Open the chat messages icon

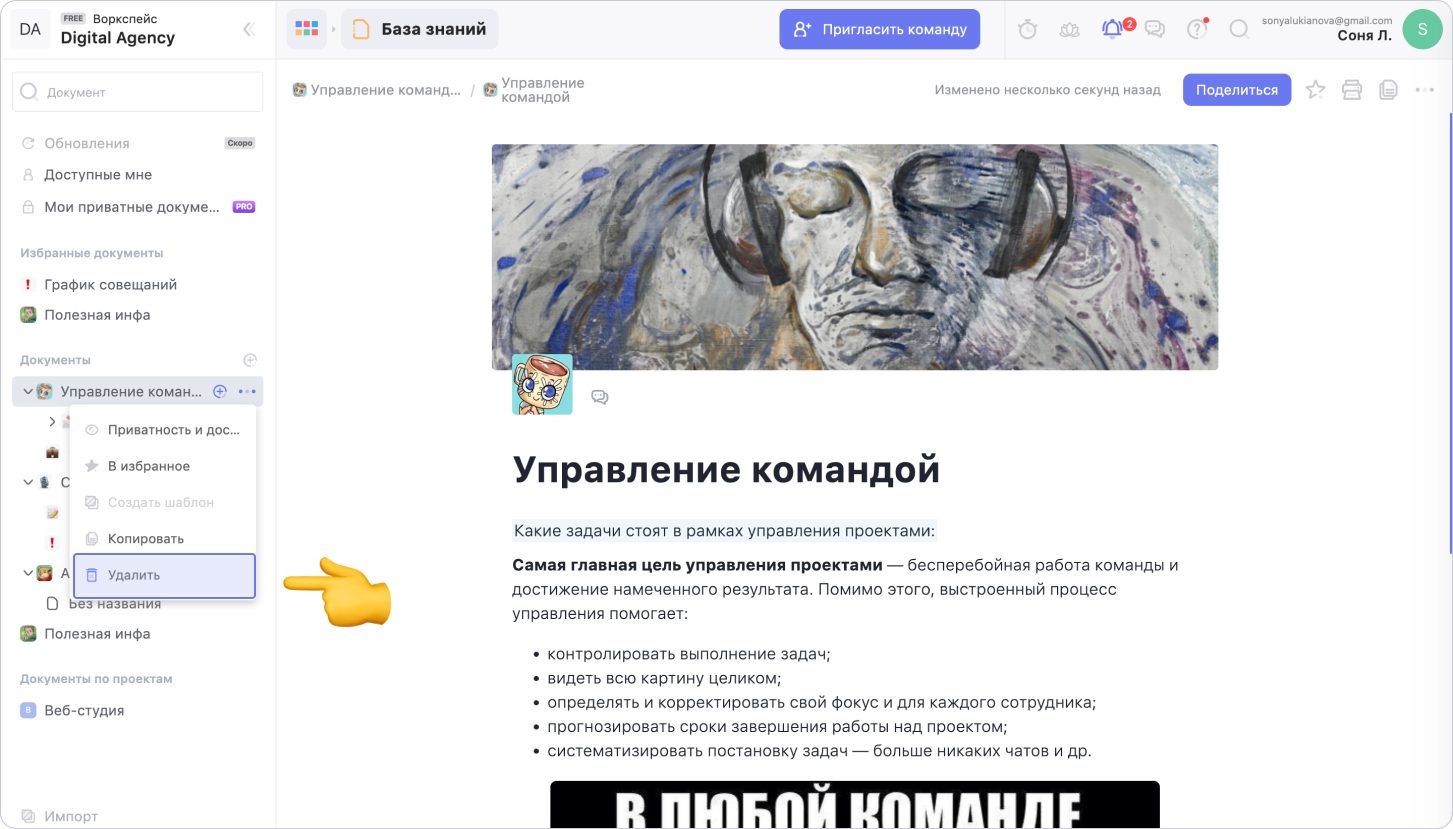point(1155,29)
